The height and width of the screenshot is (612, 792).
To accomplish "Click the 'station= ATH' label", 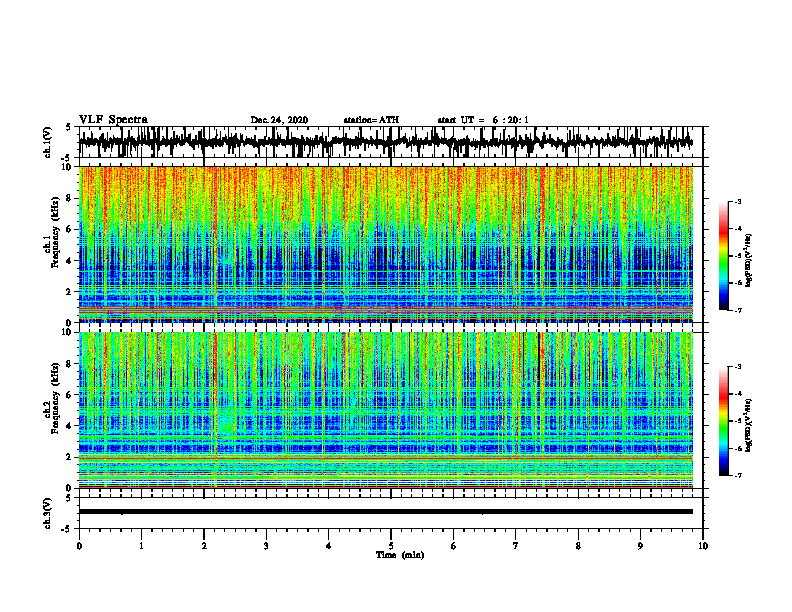I will click(371, 120).
